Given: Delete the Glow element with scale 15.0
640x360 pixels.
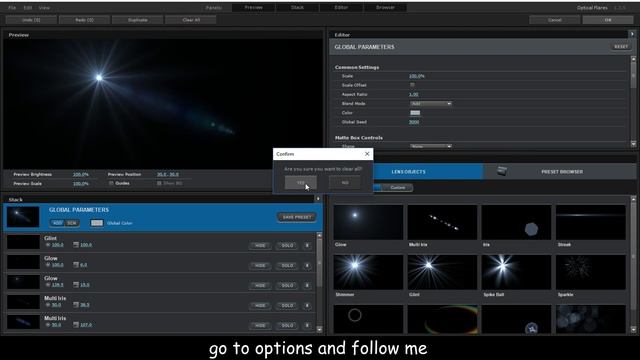Looking at the screenshot, I should (307, 285).
